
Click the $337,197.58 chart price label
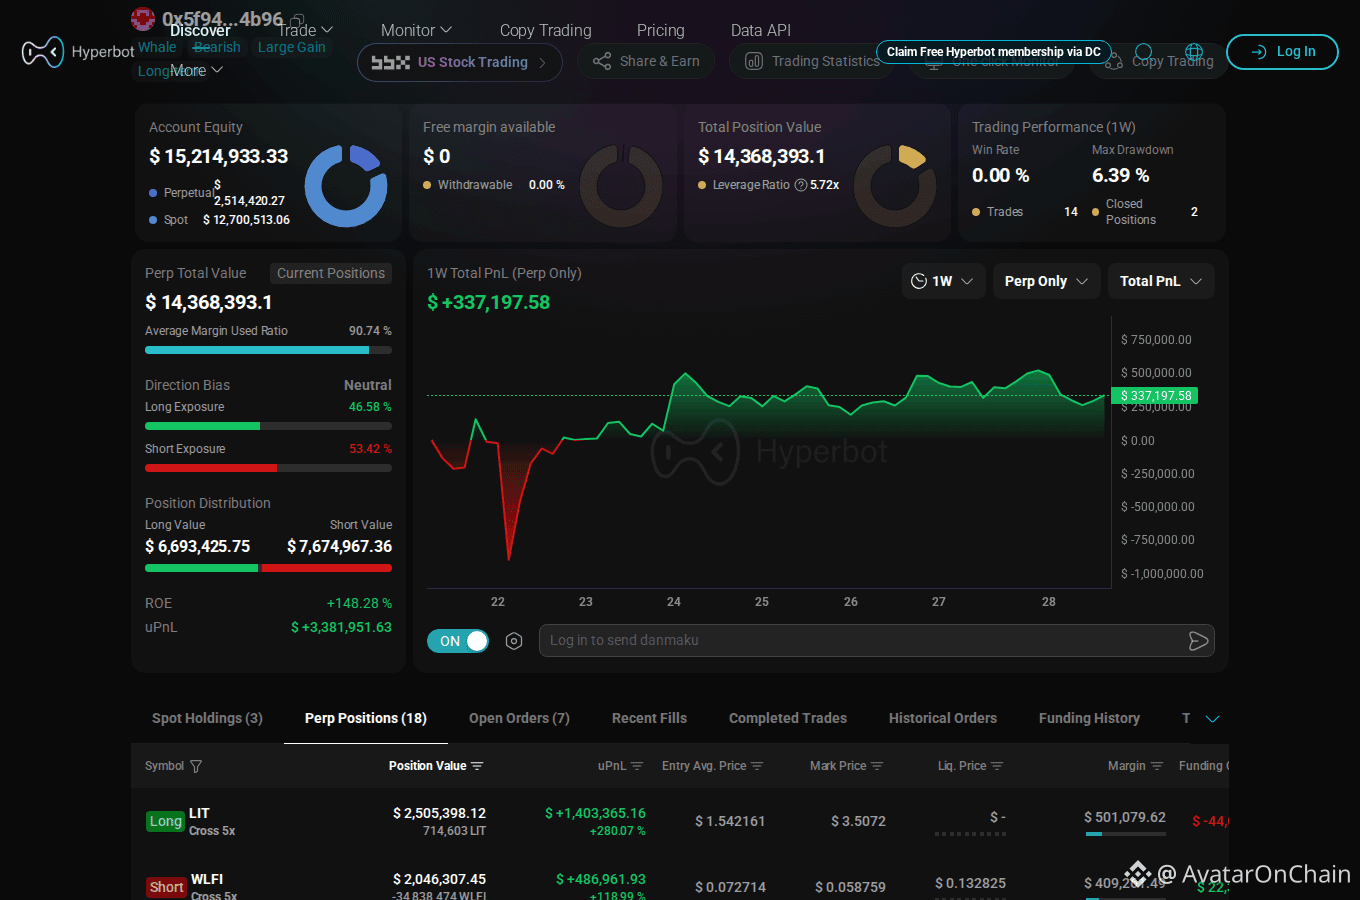tap(1155, 396)
